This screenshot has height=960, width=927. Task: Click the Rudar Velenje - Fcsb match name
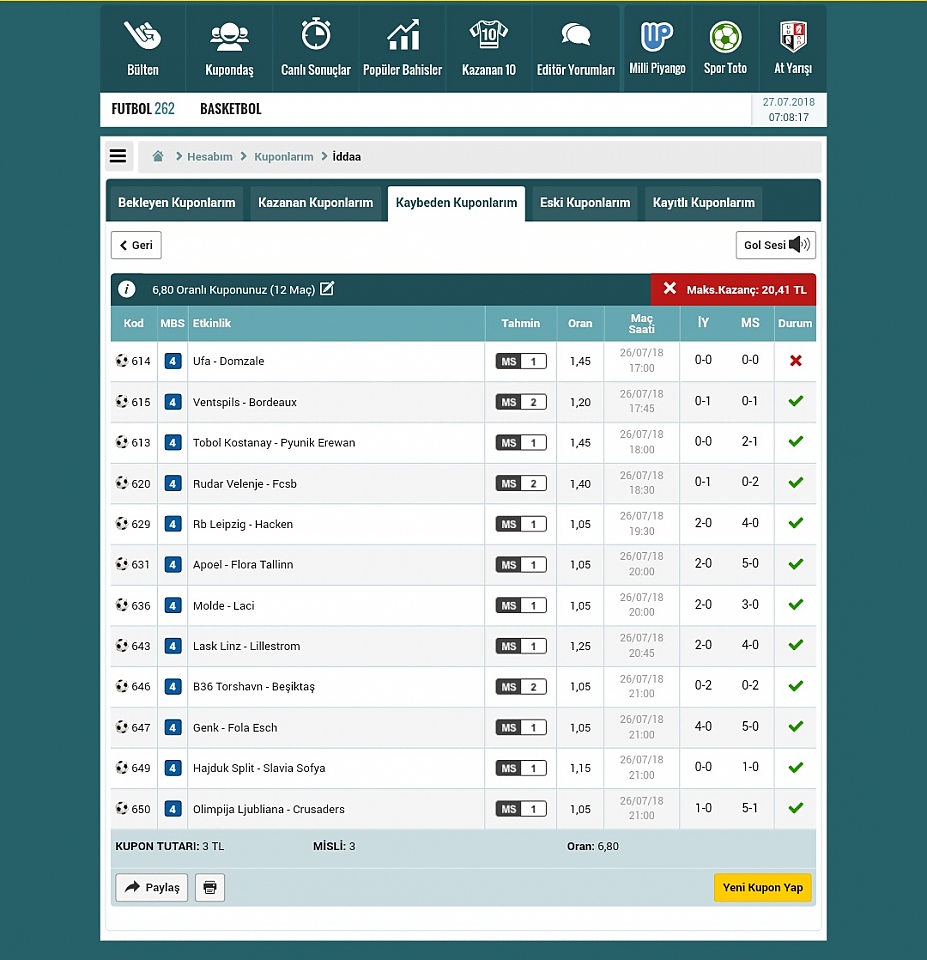point(245,484)
